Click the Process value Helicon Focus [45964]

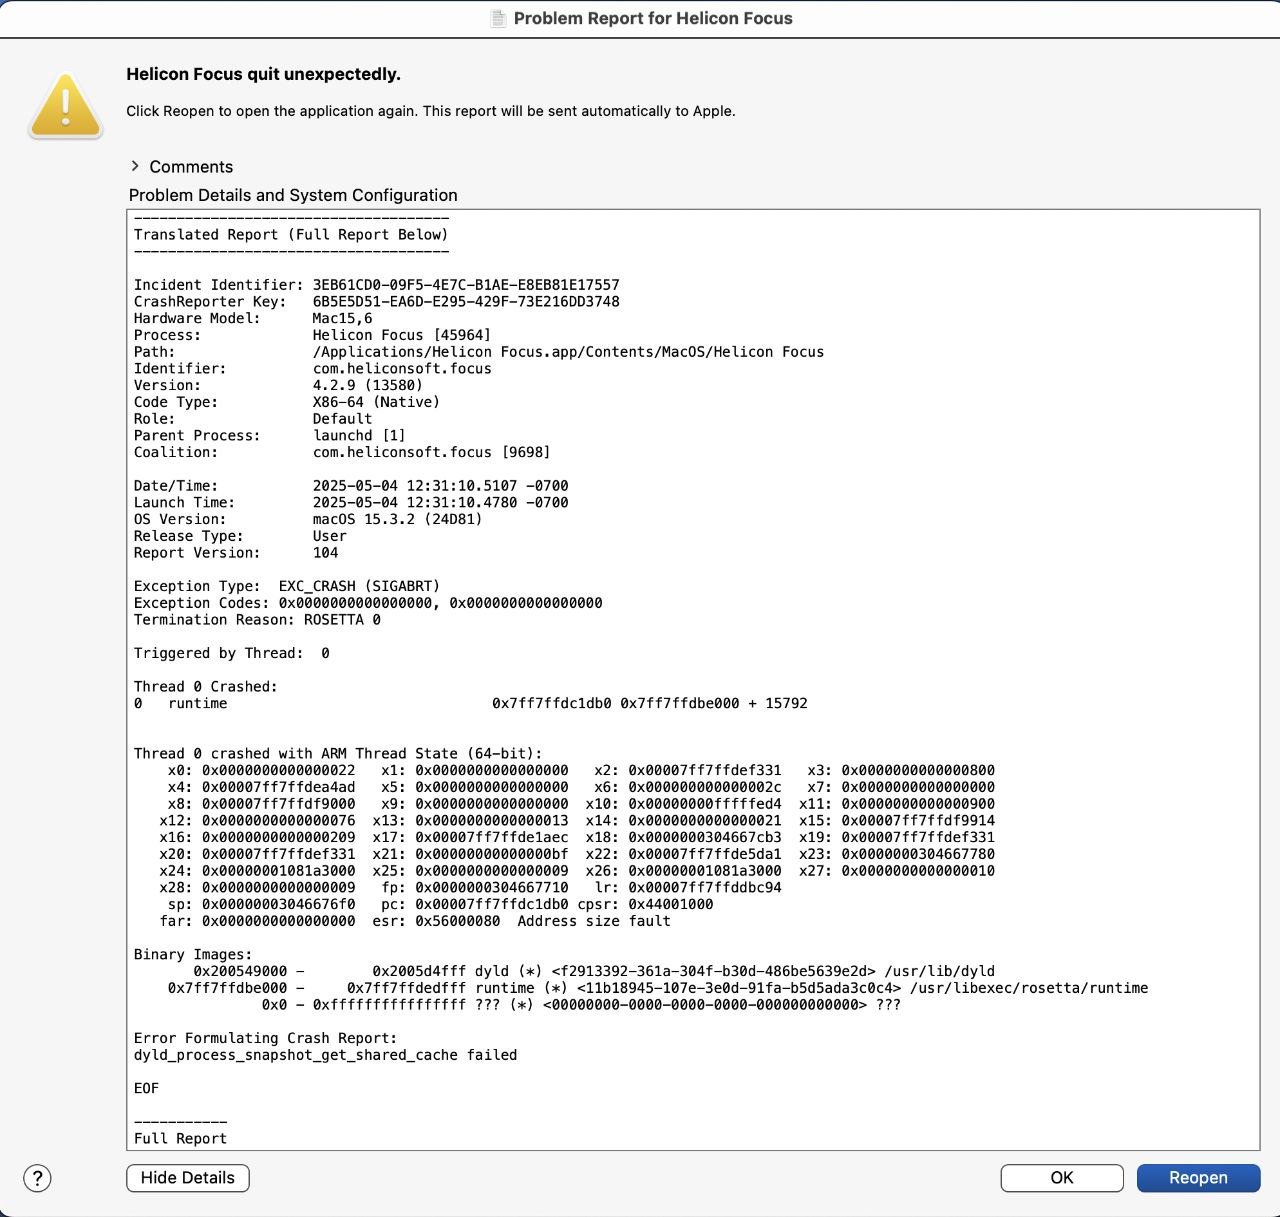tap(402, 335)
